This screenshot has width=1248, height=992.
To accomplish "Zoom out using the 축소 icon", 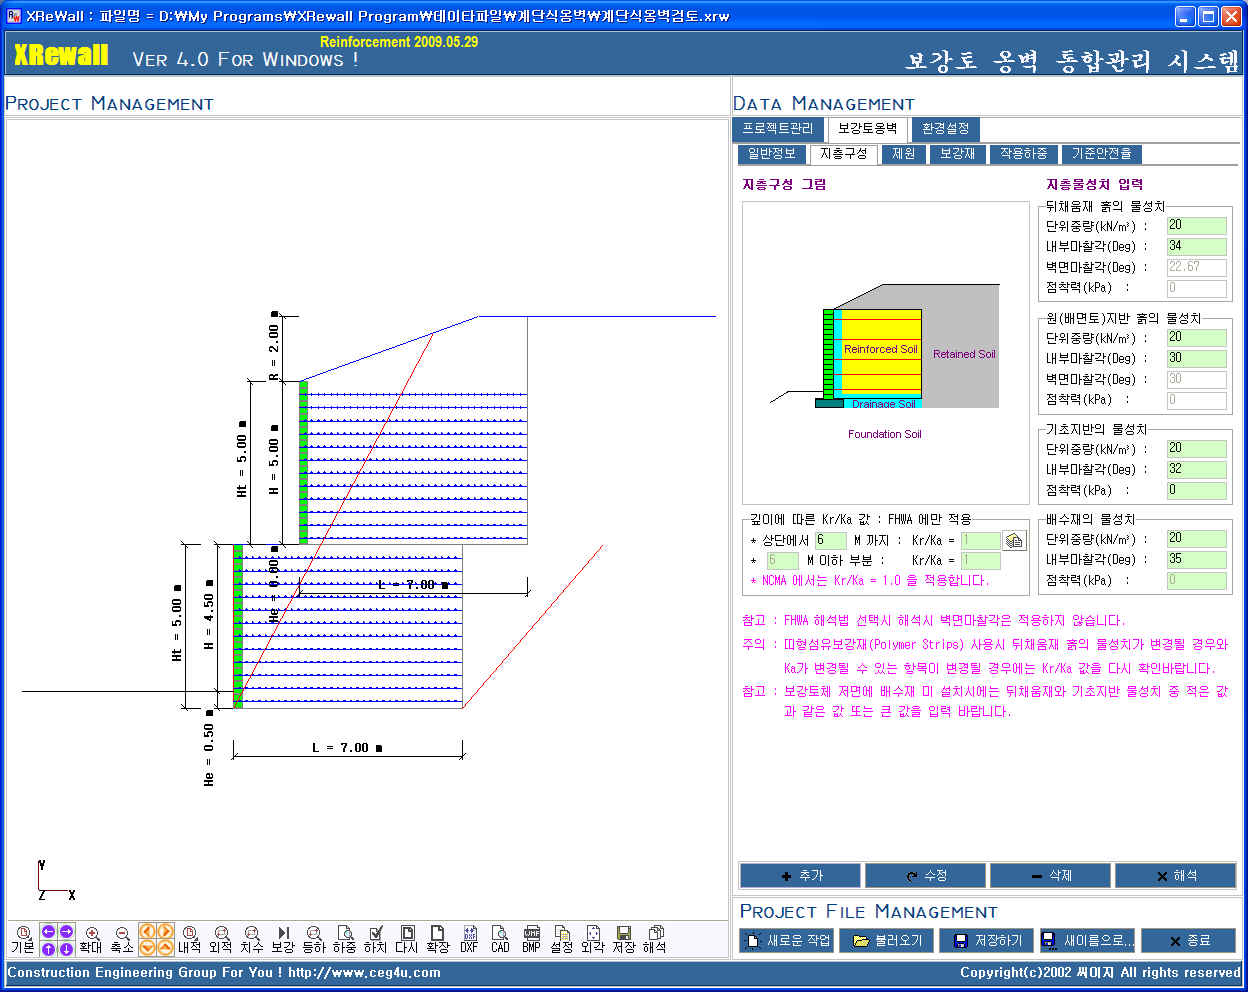I will 122,939.
